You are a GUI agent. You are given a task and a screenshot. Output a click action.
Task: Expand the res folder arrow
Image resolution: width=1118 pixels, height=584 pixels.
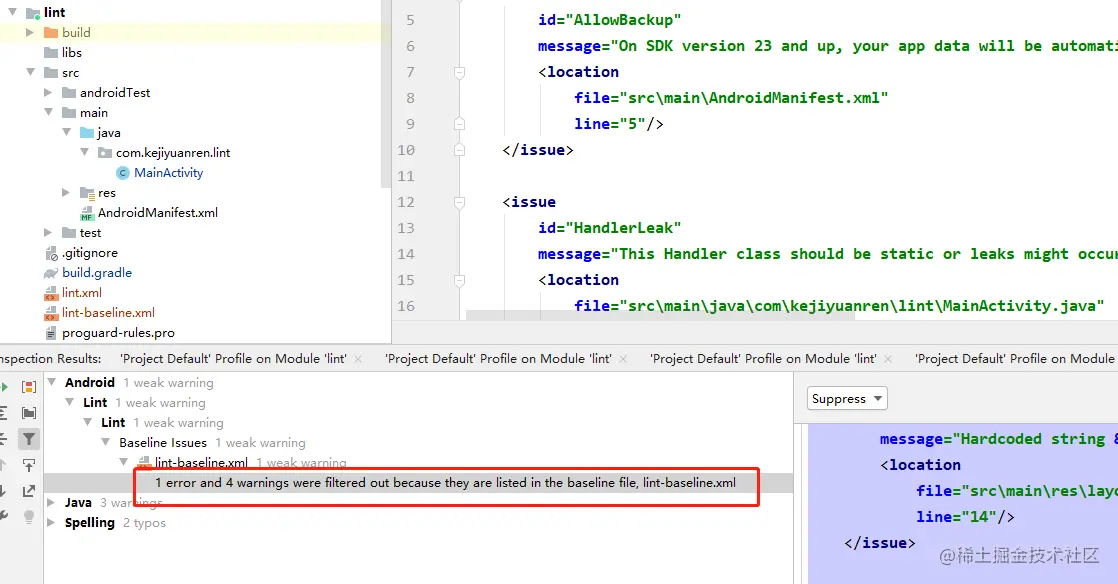click(66, 192)
